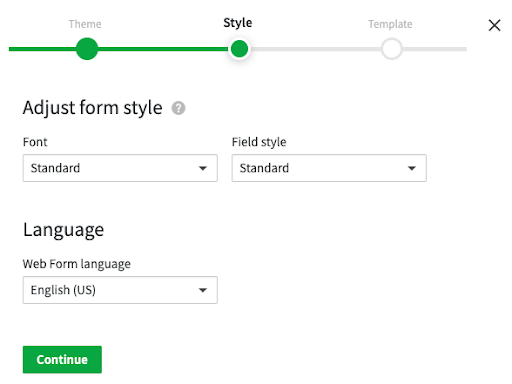The width and height of the screenshot is (512, 384).
Task: Click the Theme step circle
Action: click(x=87, y=49)
